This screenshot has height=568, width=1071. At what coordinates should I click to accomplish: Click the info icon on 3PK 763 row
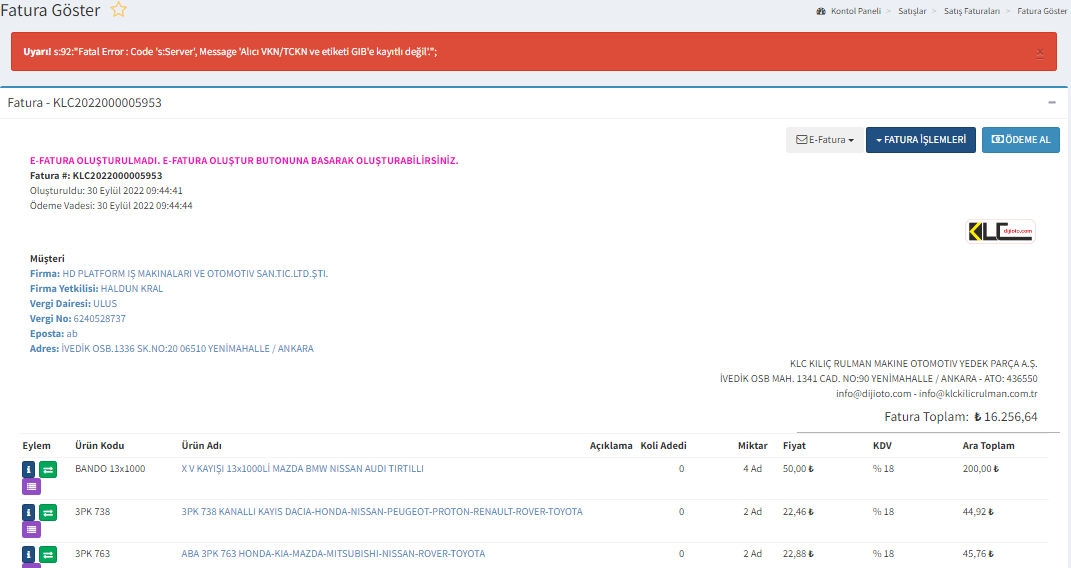click(x=30, y=554)
